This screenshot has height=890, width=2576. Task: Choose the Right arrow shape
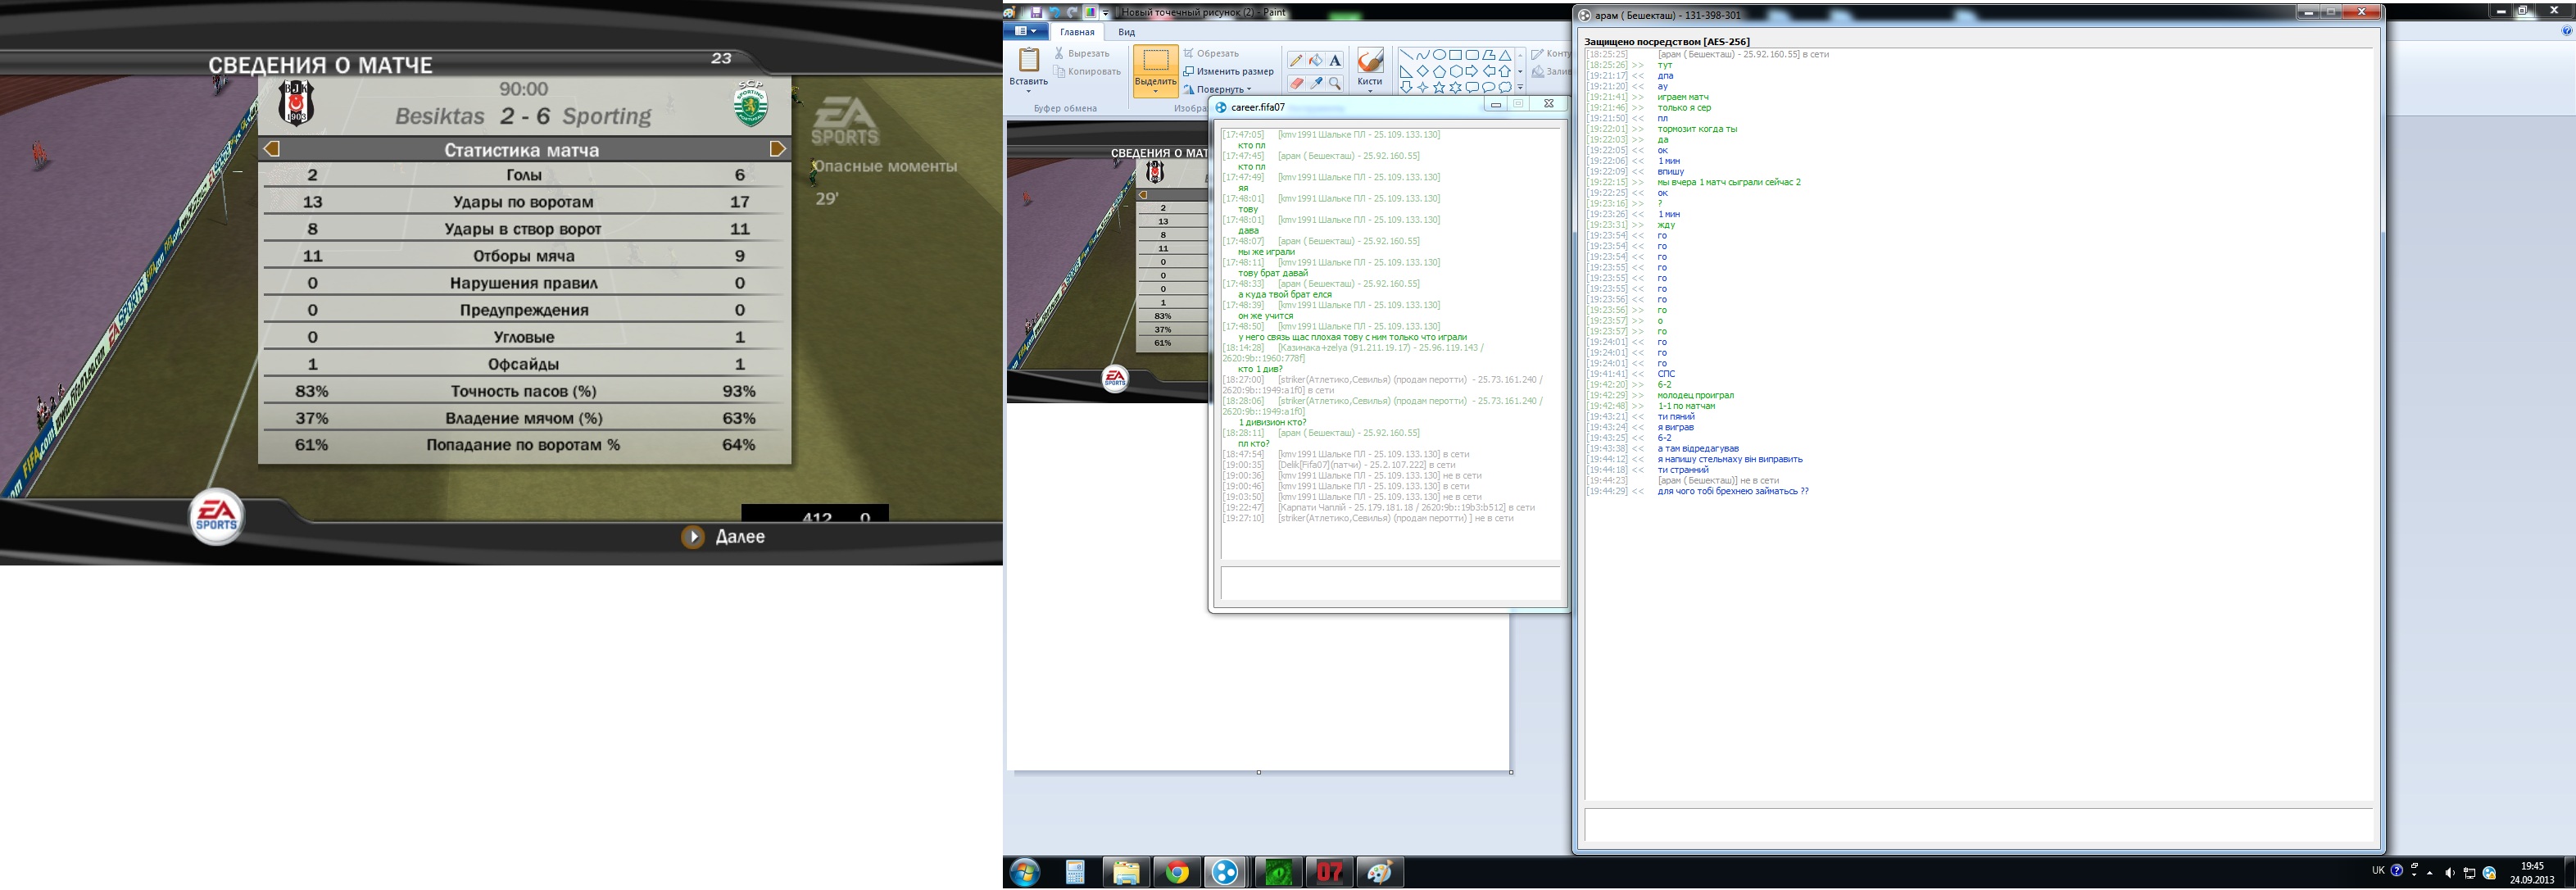pyautogui.click(x=1472, y=71)
